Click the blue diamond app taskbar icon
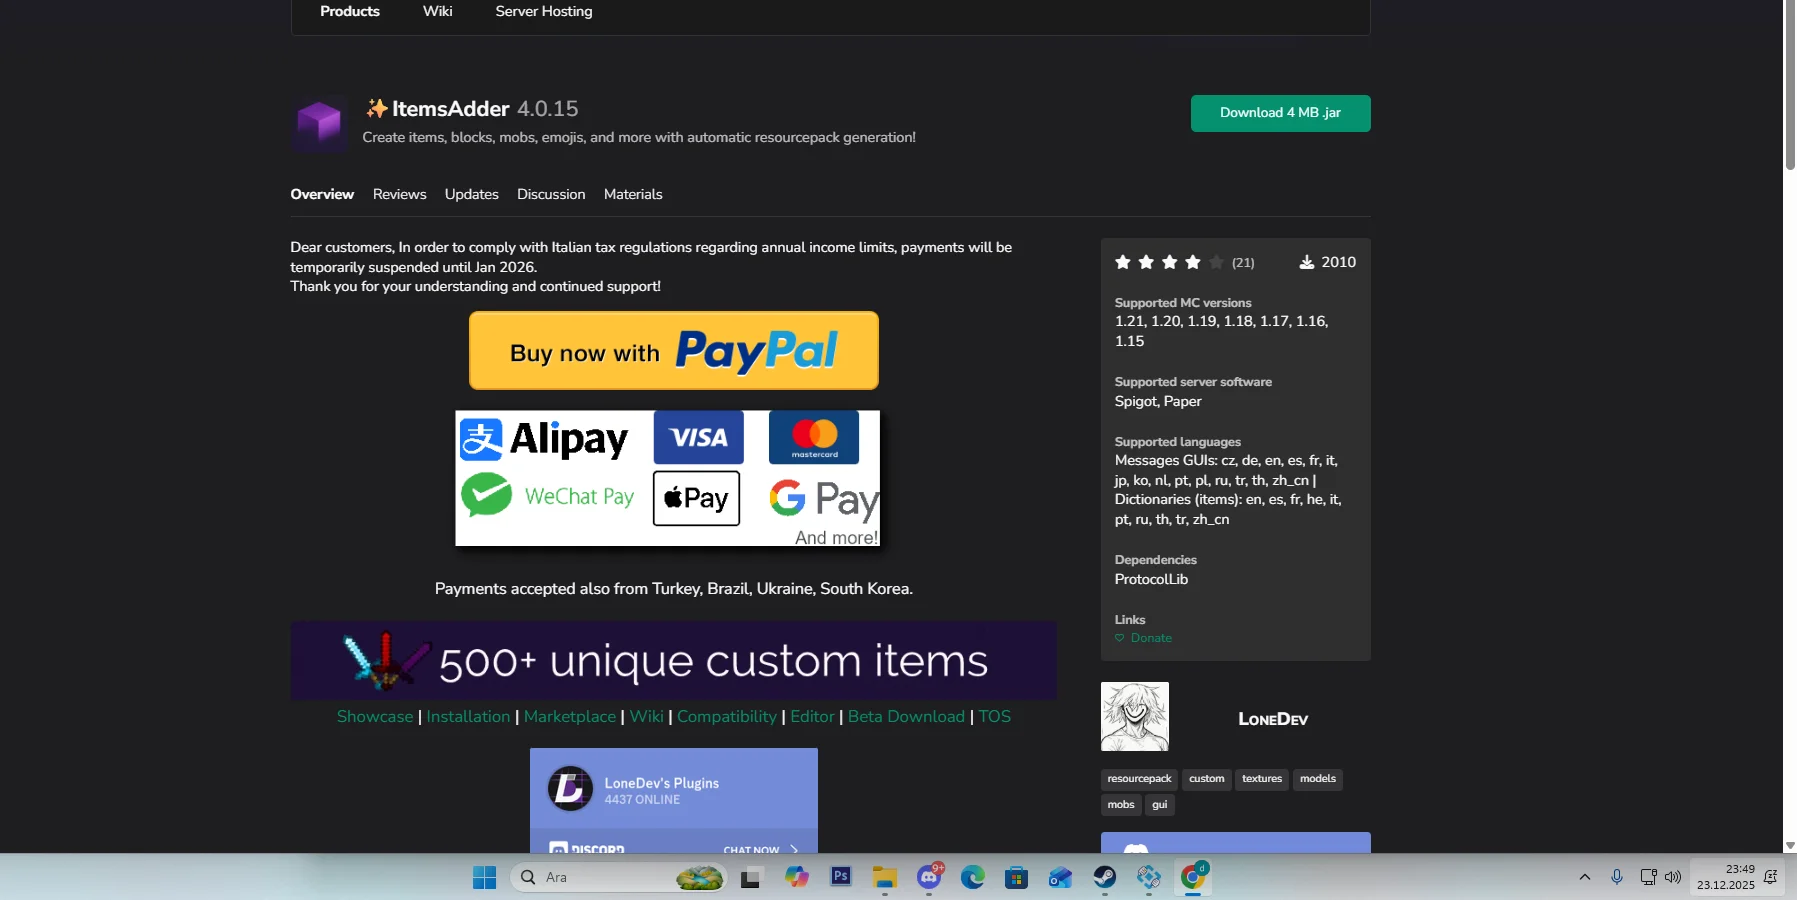 (1149, 877)
